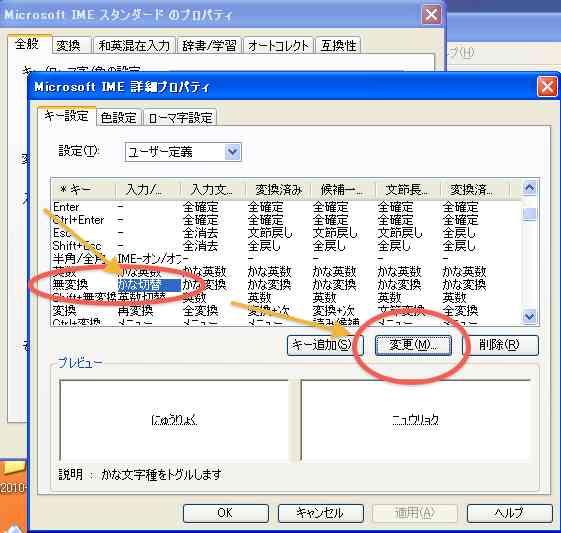Click にゅうりょく preview text

point(174,419)
